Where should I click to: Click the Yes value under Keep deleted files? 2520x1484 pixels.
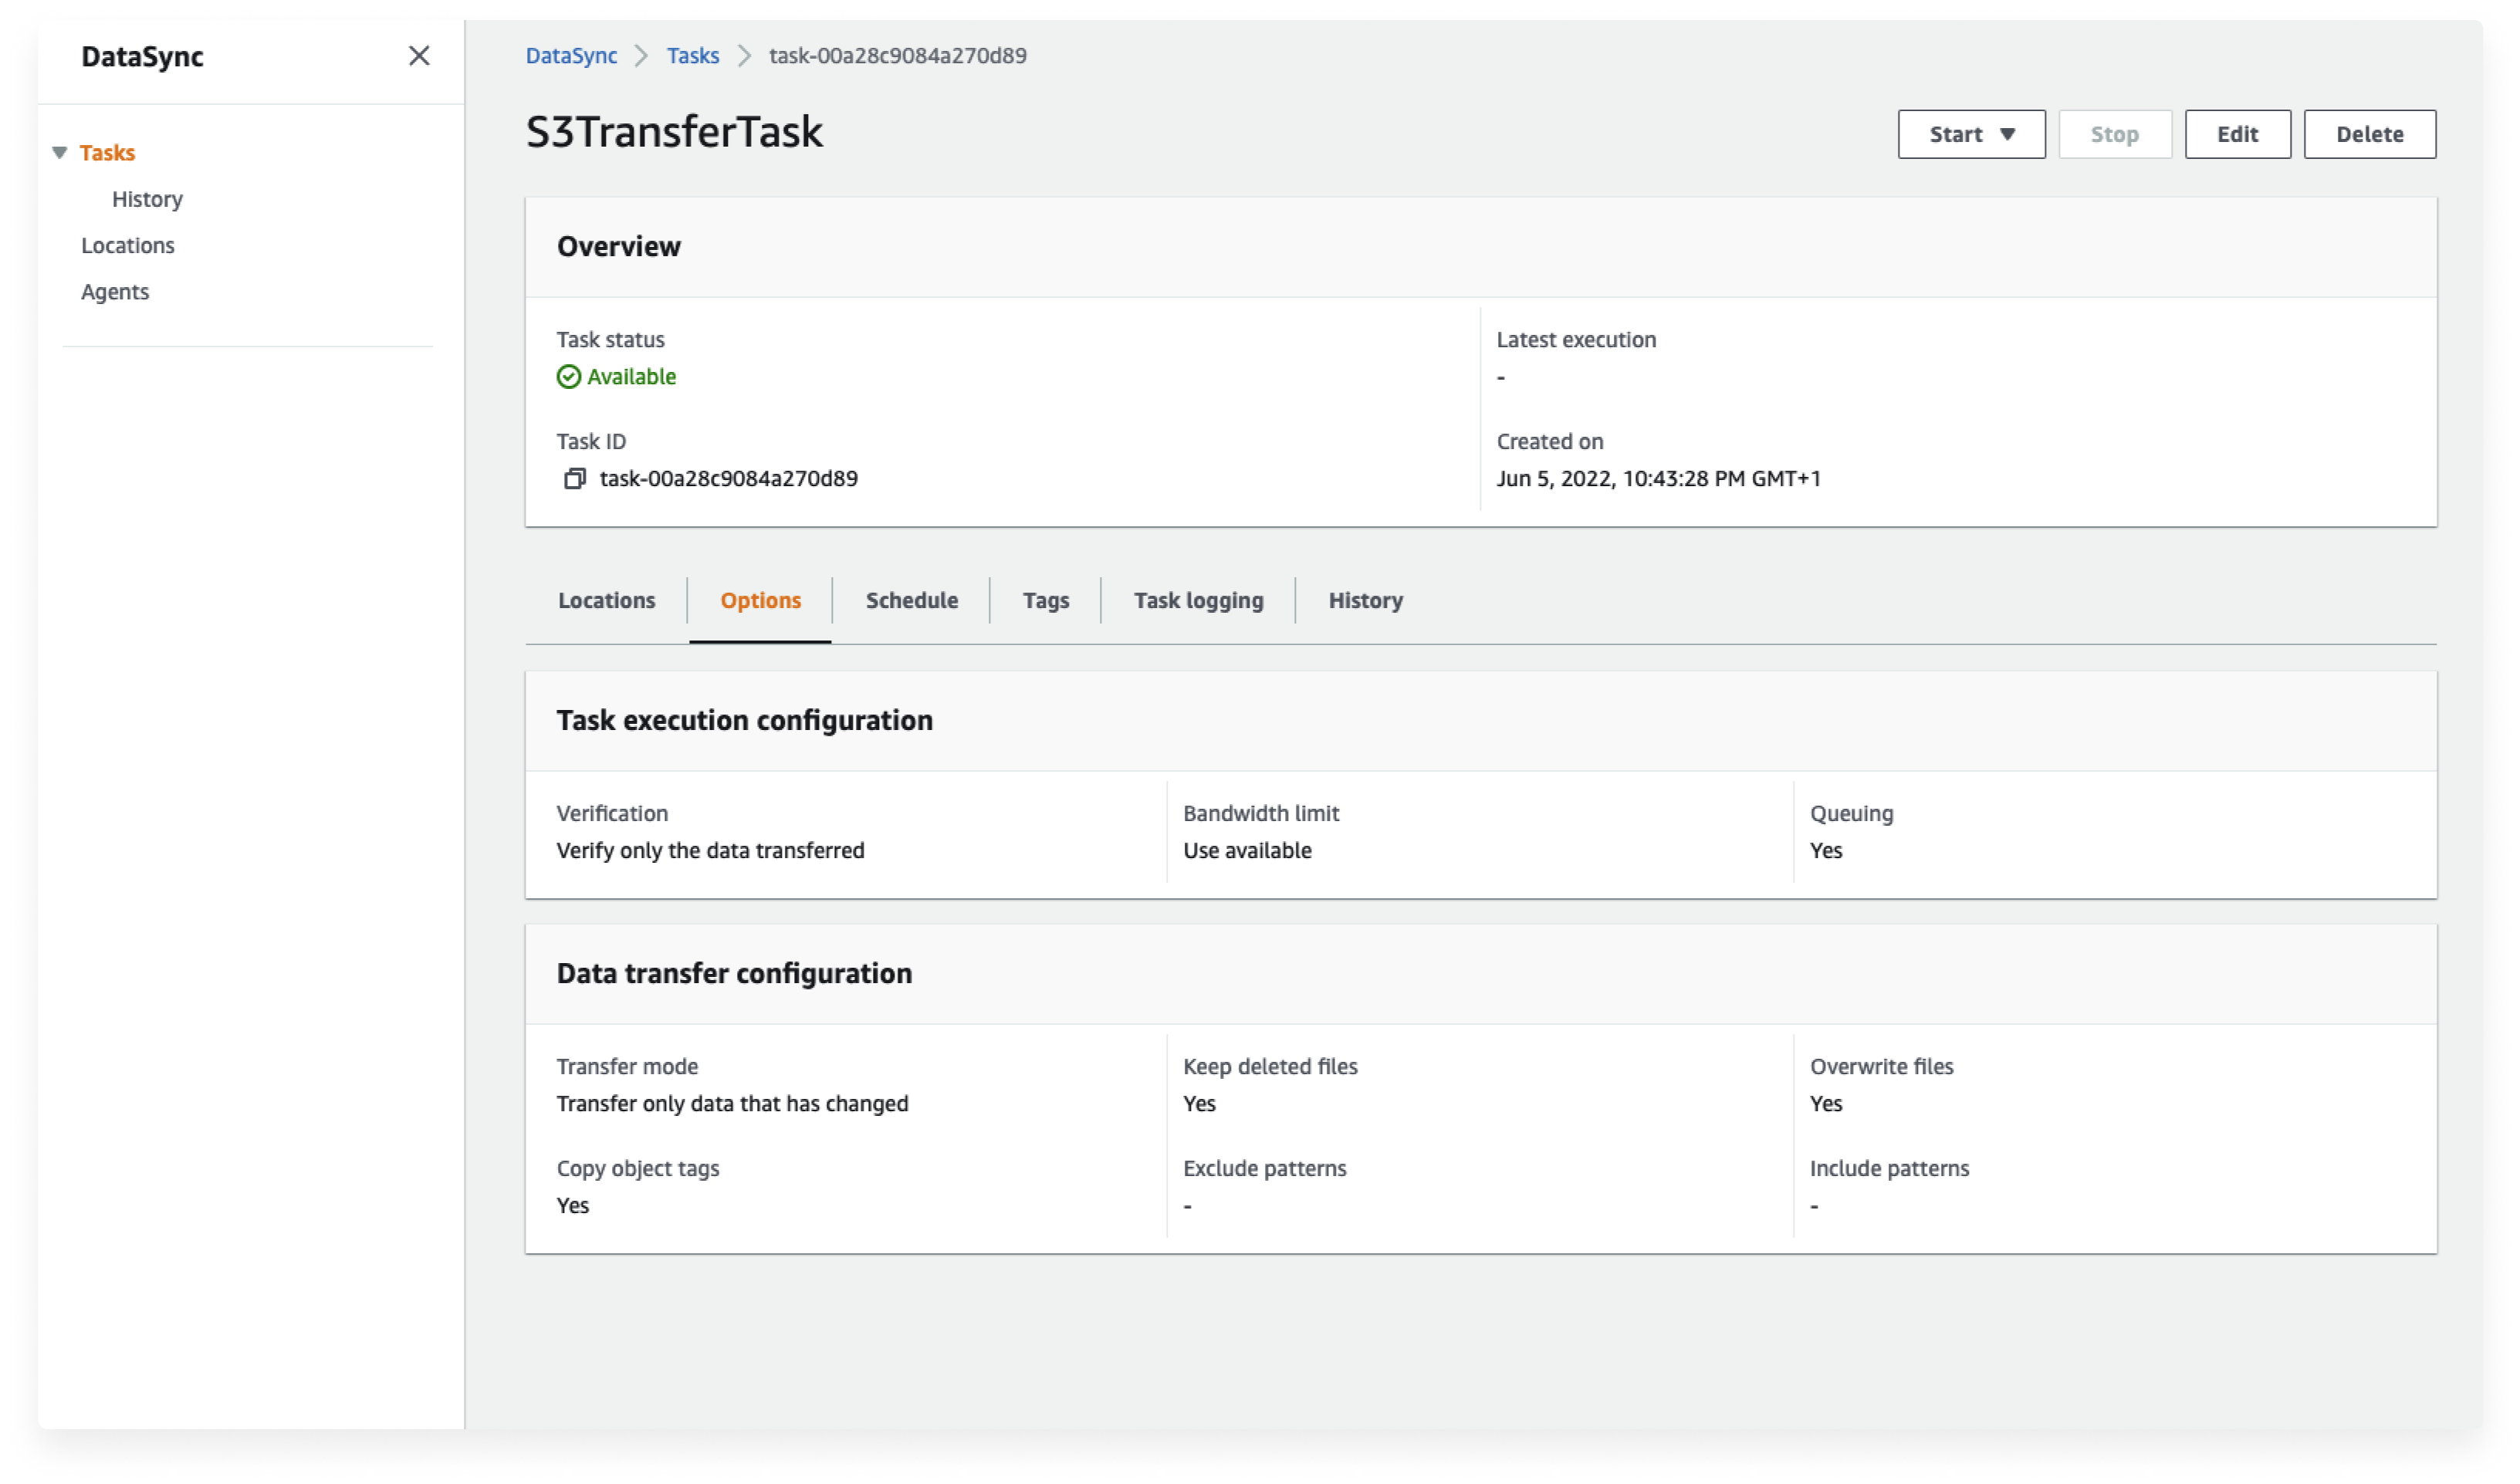(x=1199, y=1104)
